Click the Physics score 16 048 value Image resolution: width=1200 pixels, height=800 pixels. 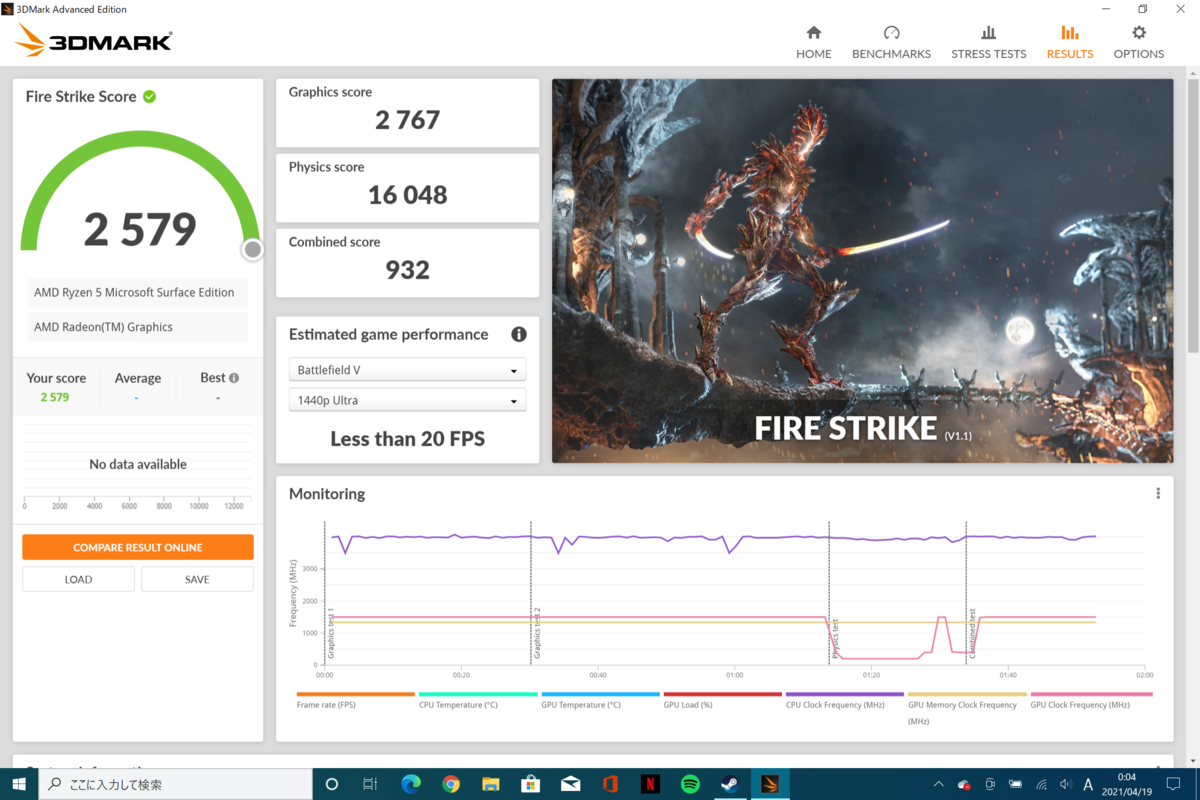(x=407, y=195)
